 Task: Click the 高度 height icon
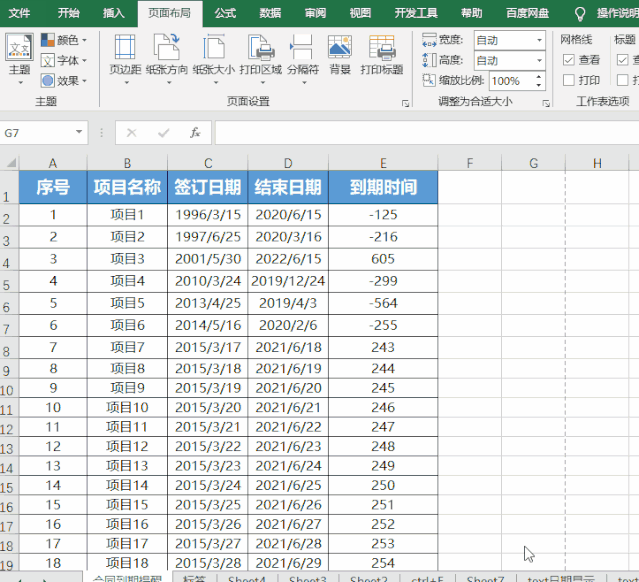tap(429, 60)
